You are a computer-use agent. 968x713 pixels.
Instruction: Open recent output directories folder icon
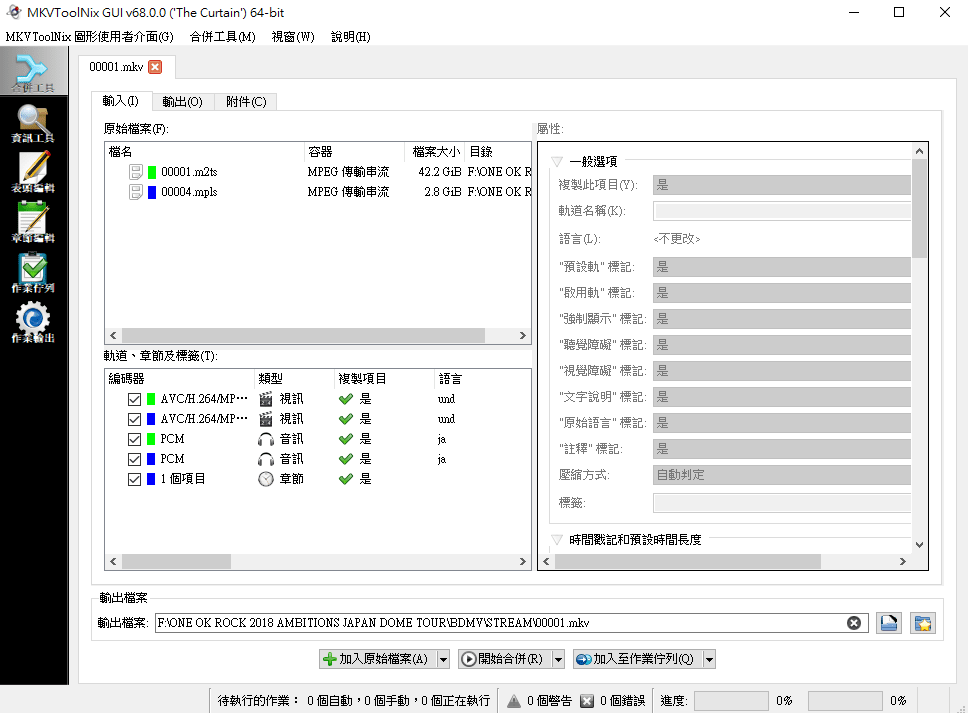tap(923, 623)
